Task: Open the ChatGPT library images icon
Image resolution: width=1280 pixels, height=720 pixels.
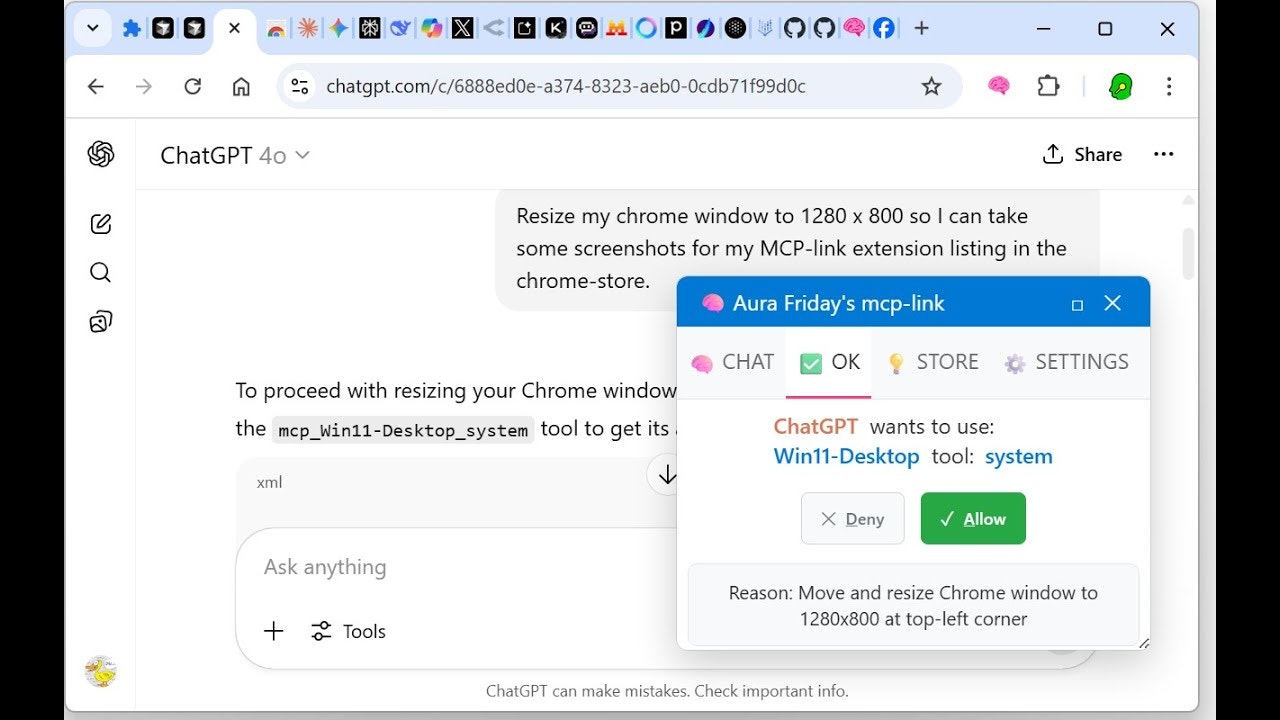Action: click(x=101, y=322)
